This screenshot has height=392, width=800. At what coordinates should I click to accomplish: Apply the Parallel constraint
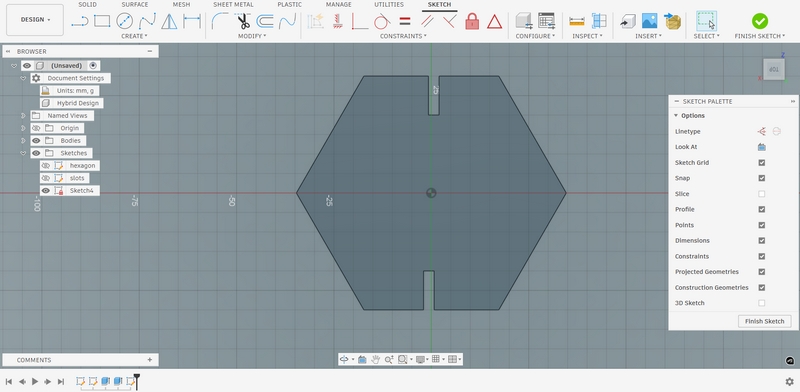[427, 21]
